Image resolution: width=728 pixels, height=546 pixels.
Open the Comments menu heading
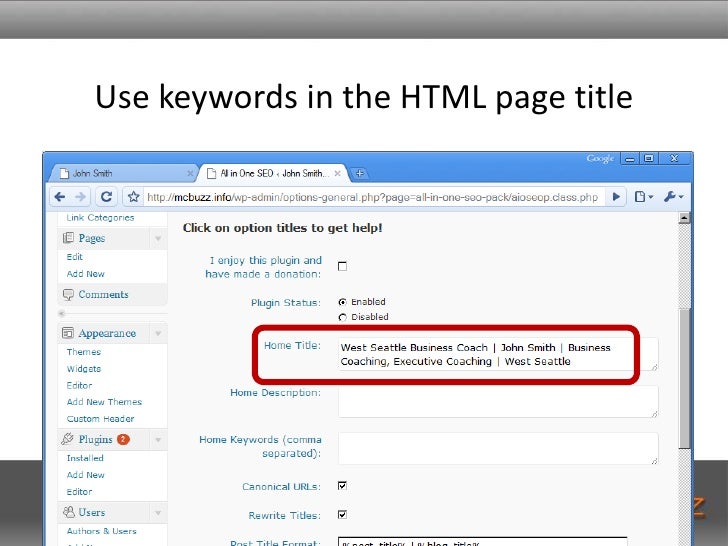point(103,294)
